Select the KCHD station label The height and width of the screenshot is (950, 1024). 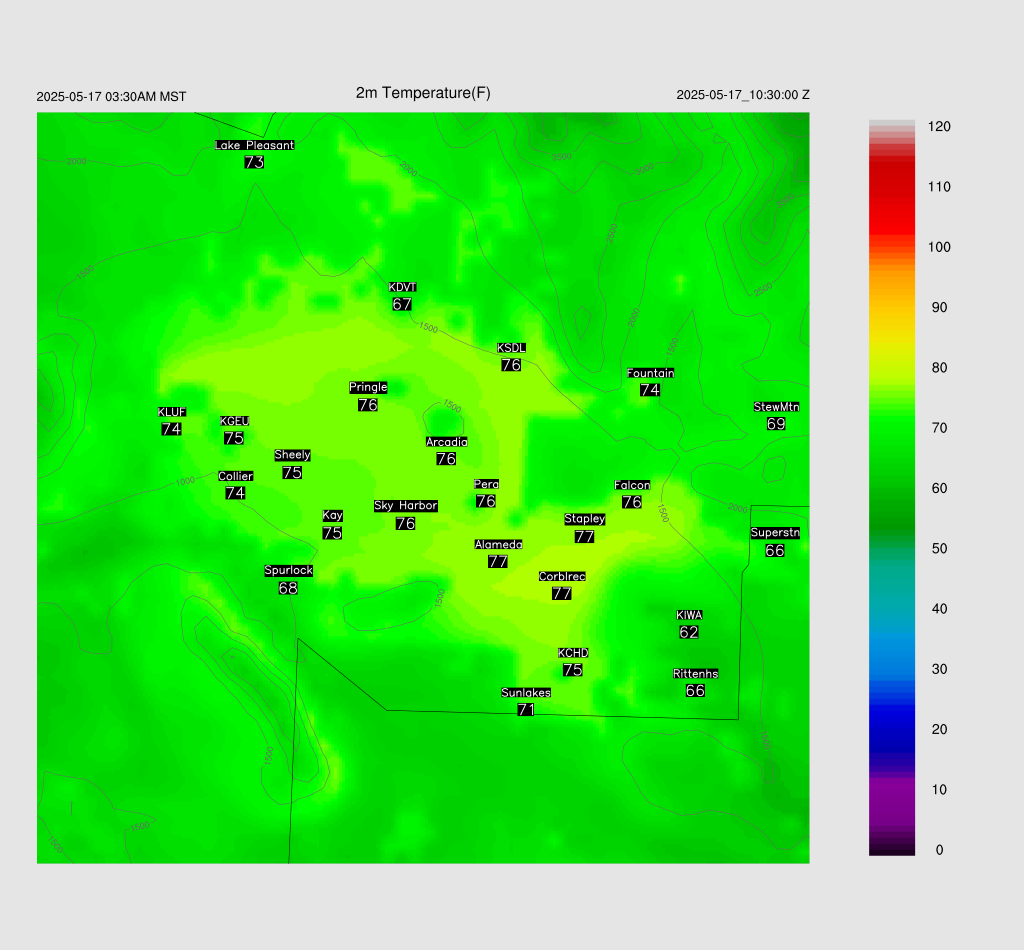573,653
